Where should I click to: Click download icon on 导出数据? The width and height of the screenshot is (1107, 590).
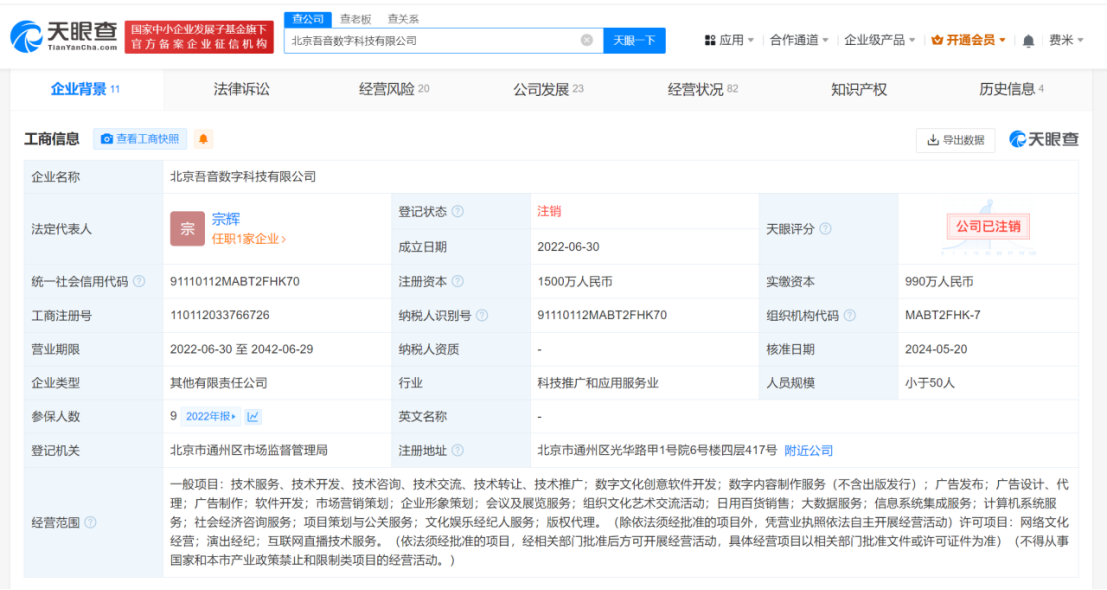pyautogui.click(x=935, y=139)
